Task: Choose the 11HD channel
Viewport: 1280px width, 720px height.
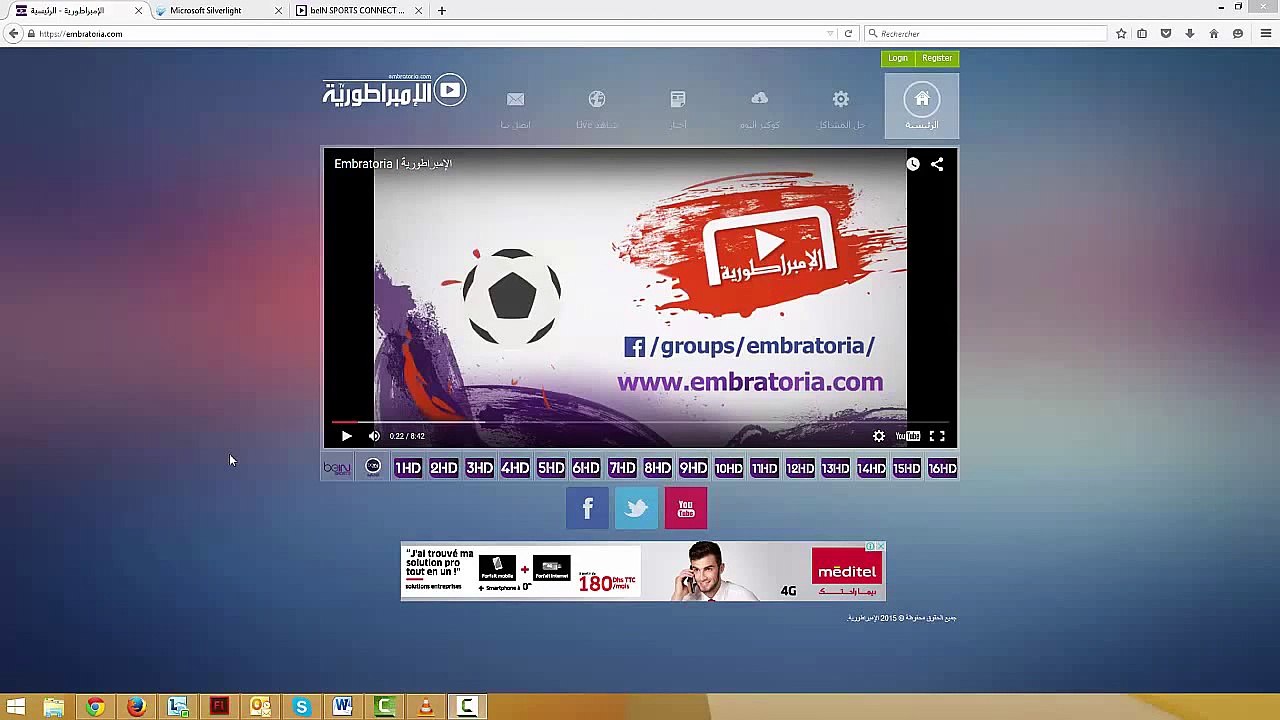Action: (764, 468)
